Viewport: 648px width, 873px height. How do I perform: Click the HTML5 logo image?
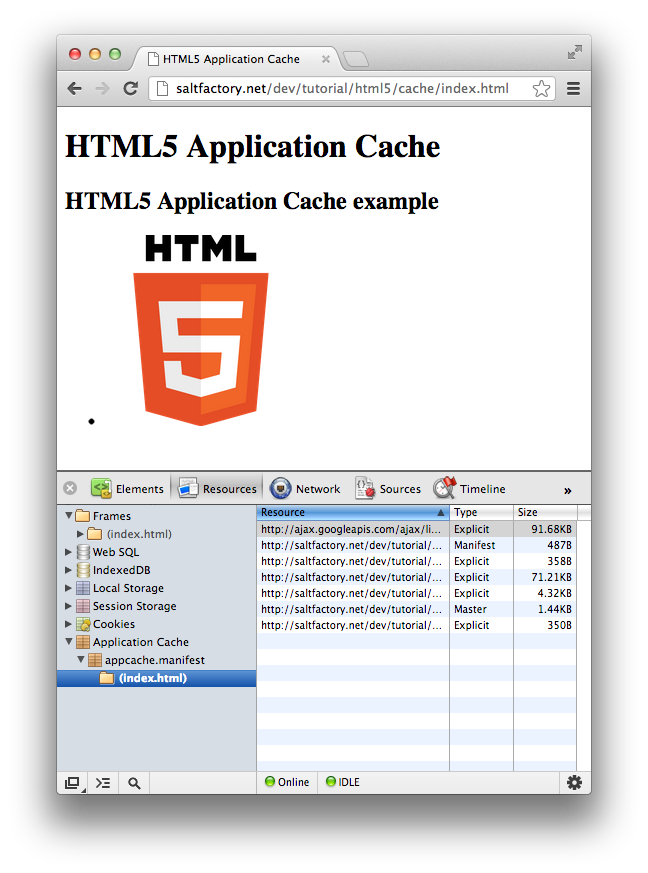(x=201, y=330)
